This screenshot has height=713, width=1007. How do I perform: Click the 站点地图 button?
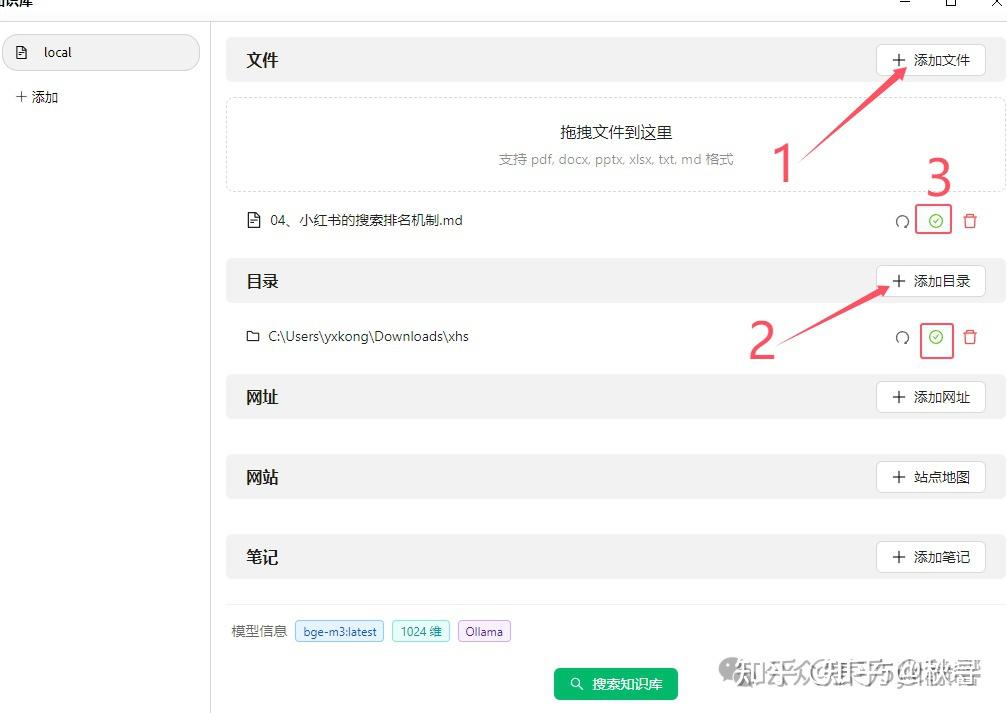pyautogui.click(x=931, y=477)
